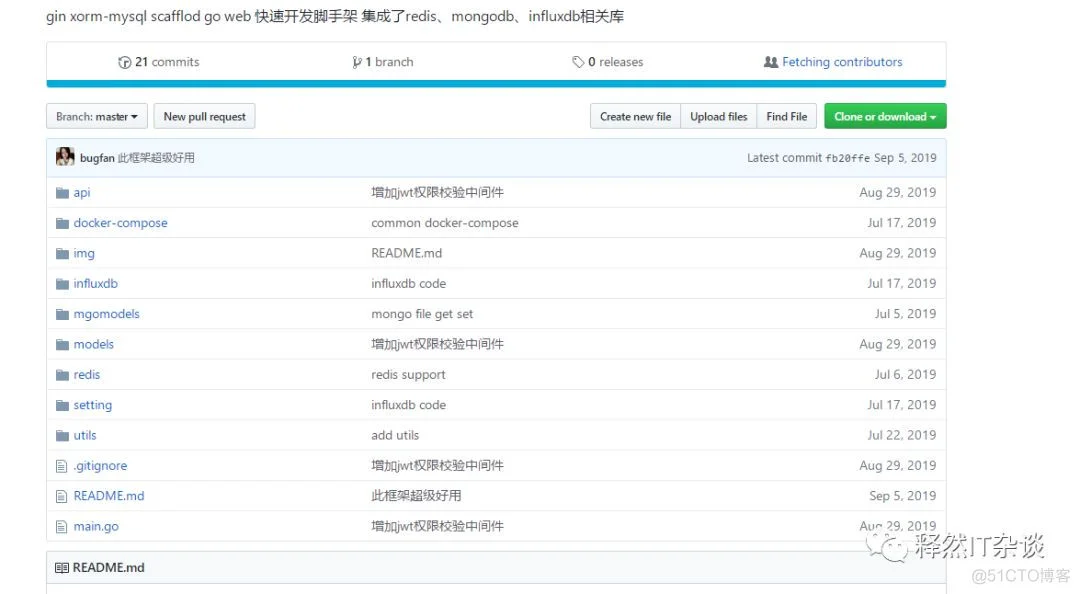Click Create new file button
Viewport: 1080px width, 594px height.
635,116
